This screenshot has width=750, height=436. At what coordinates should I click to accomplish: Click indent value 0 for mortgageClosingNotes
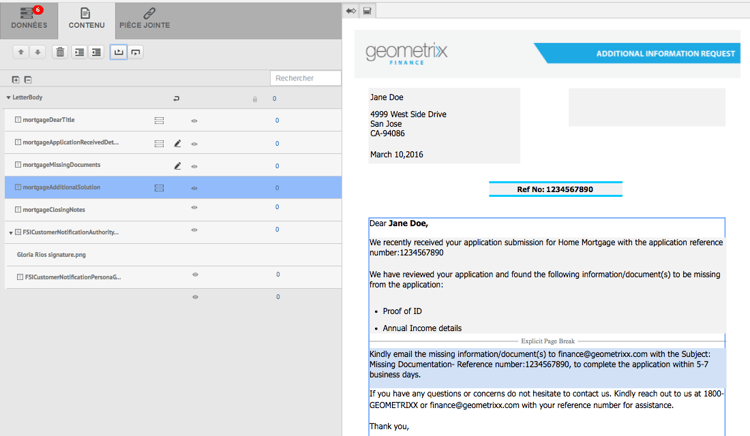click(x=277, y=207)
